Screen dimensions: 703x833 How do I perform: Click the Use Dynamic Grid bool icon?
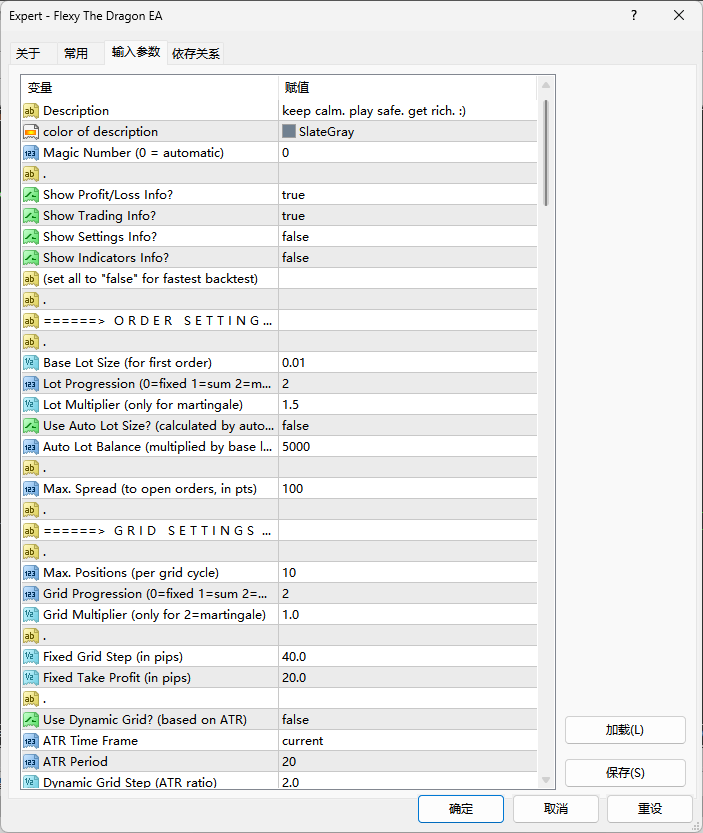(x=31, y=720)
